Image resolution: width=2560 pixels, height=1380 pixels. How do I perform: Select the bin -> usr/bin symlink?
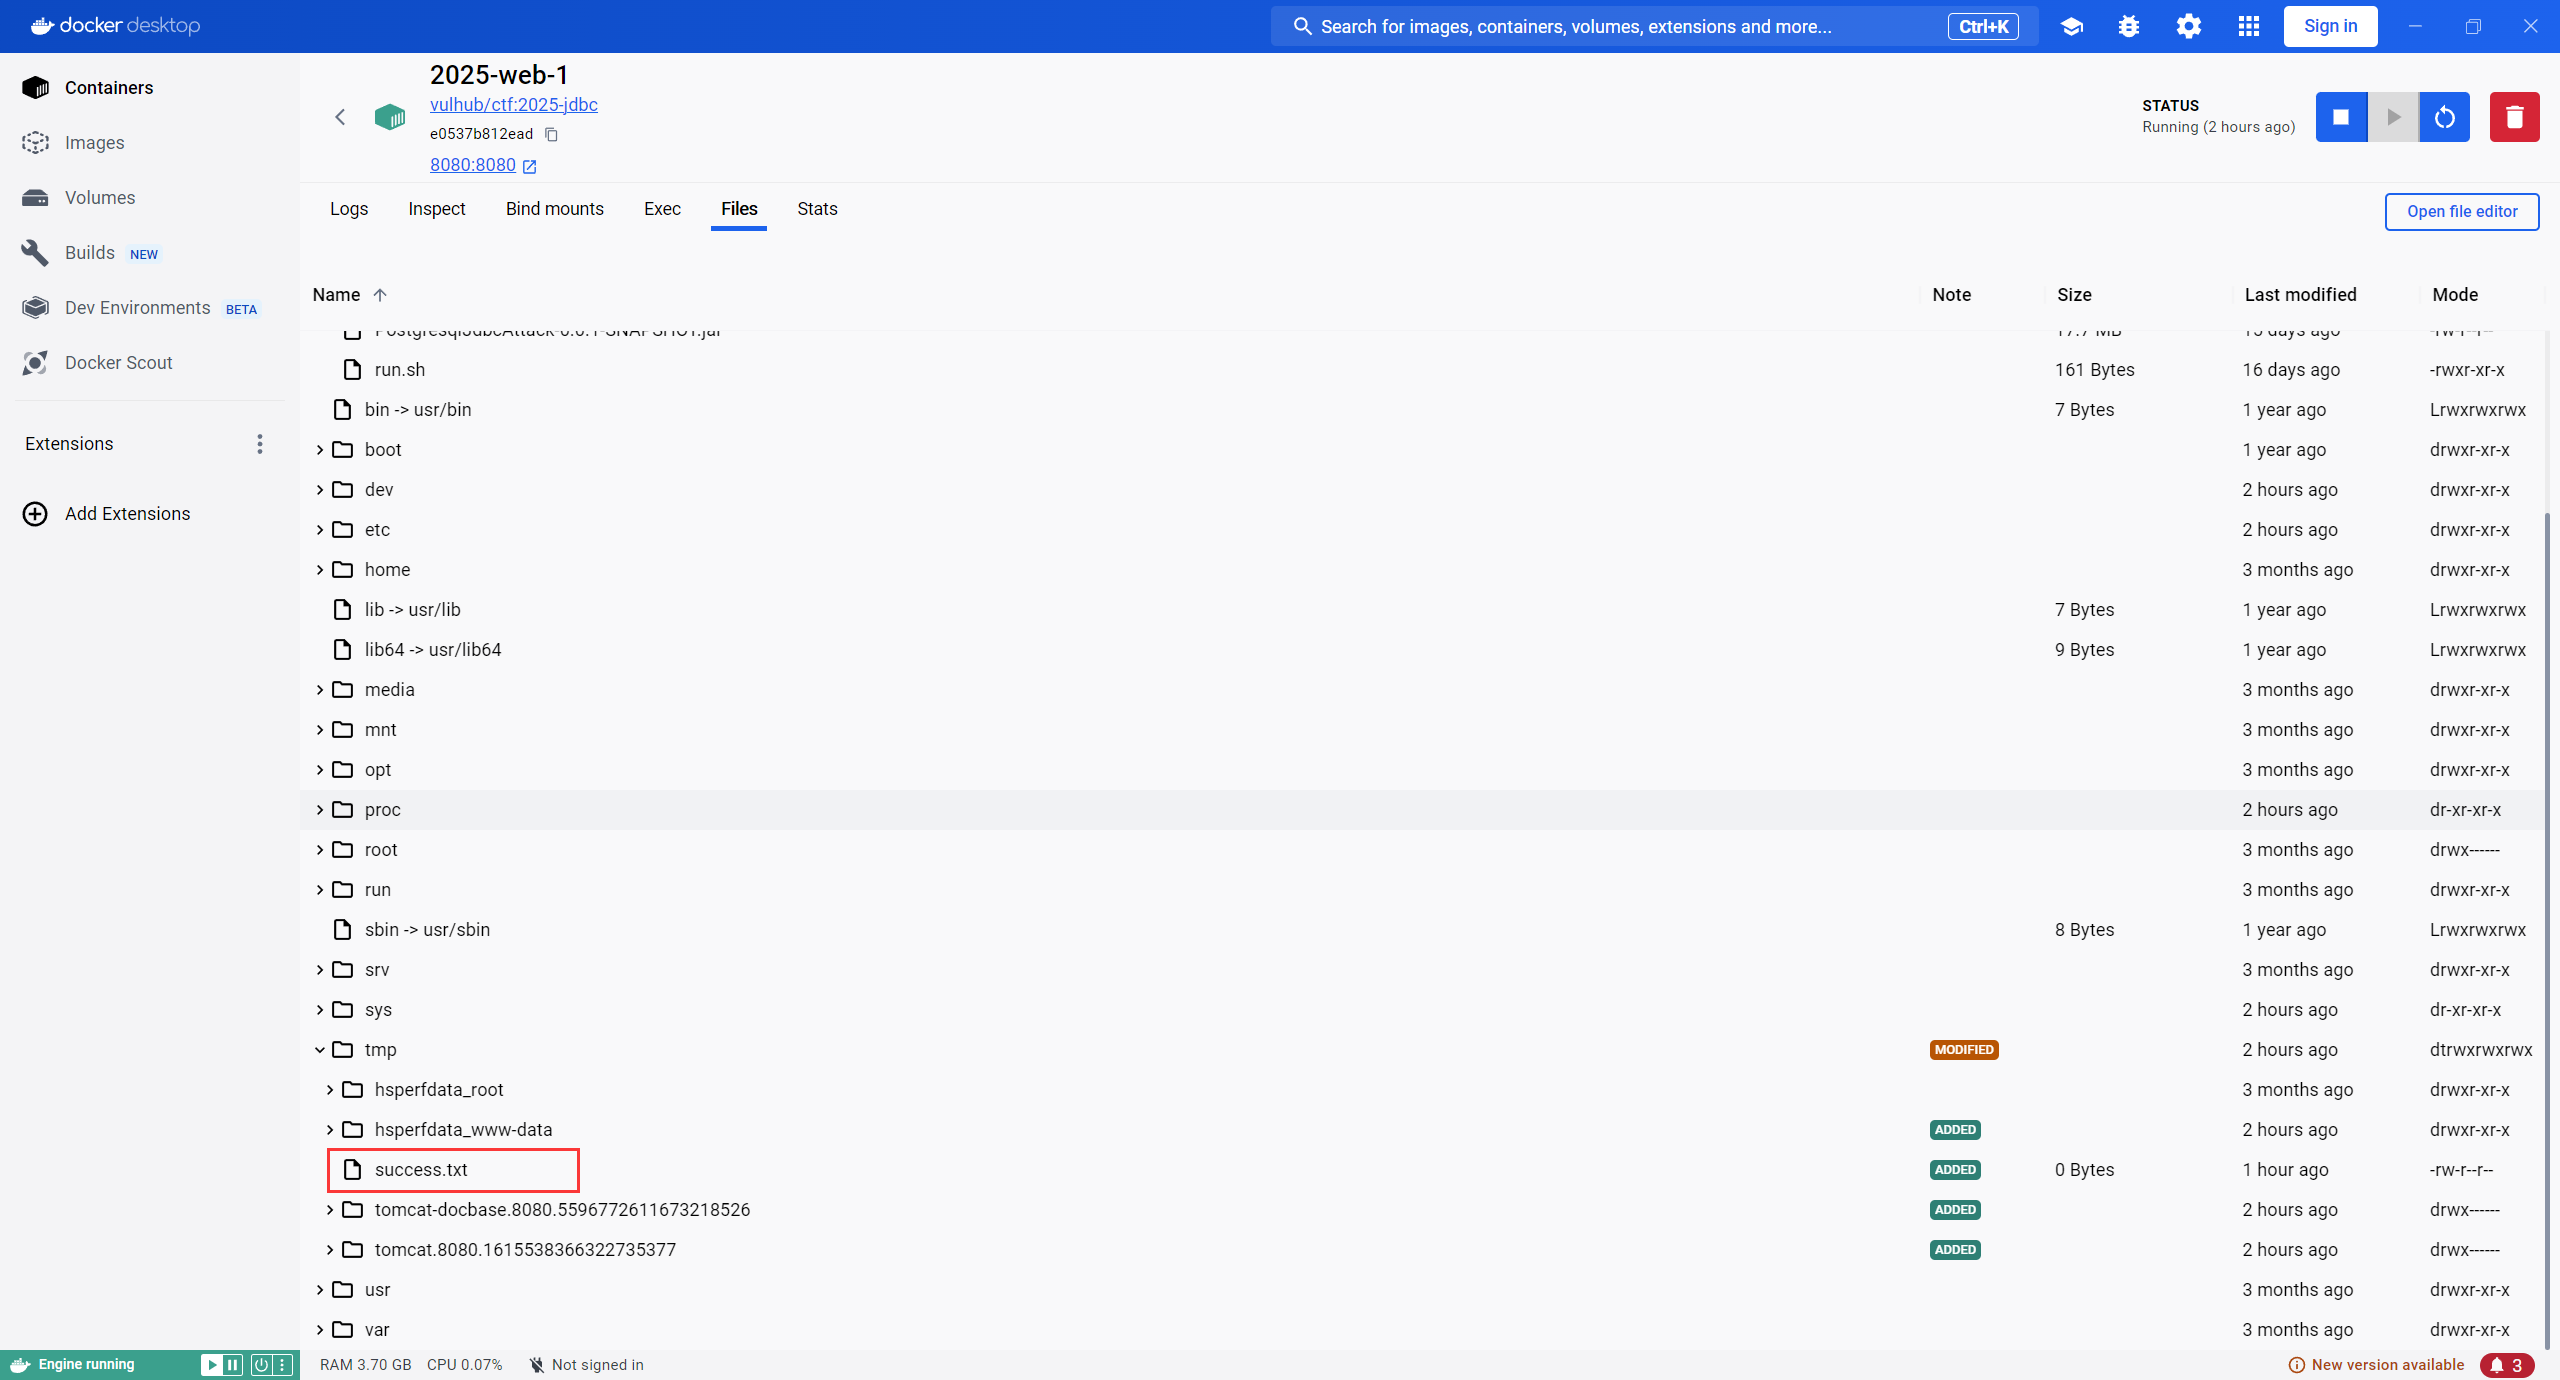tap(418, 410)
